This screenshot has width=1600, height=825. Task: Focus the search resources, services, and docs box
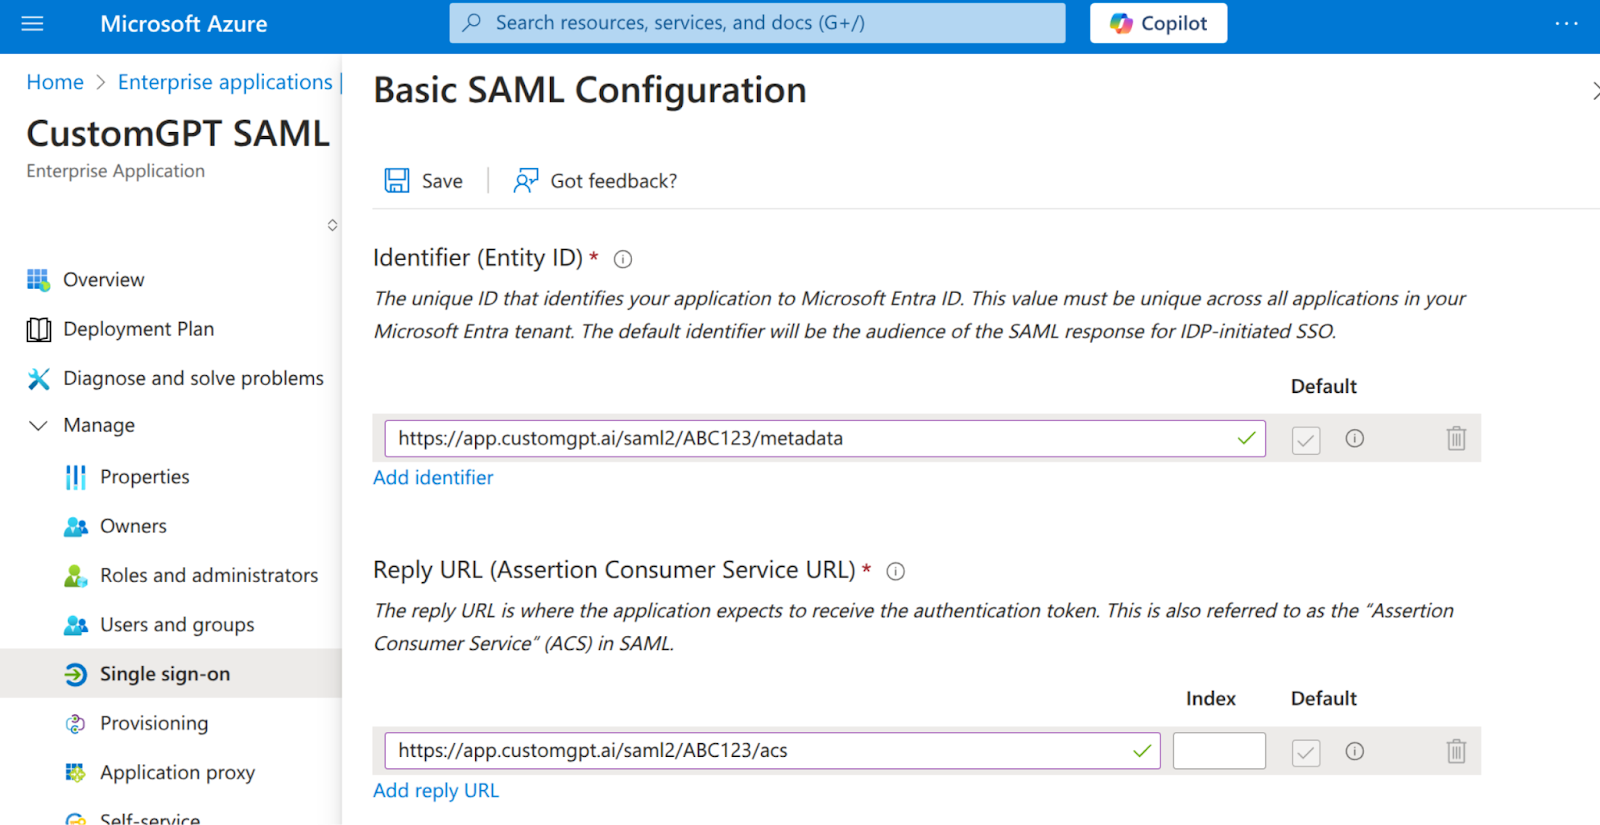point(757,23)
